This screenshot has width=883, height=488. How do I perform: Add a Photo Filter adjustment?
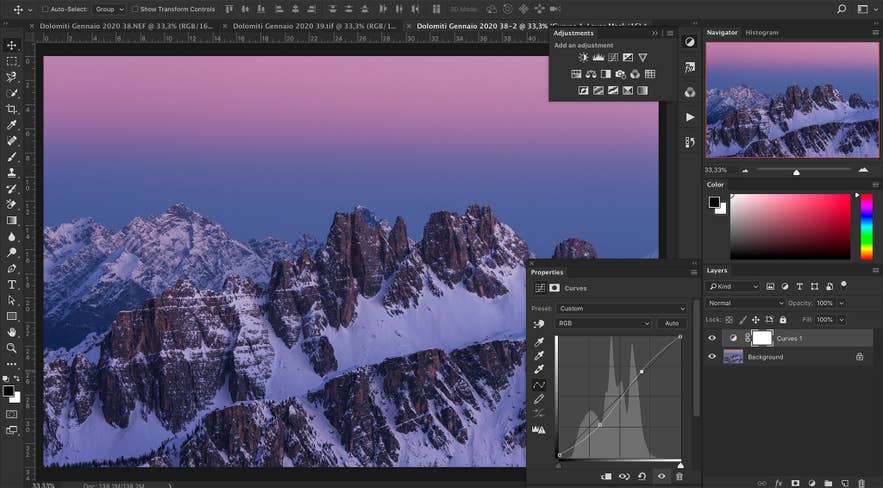(x=620, y=74)
